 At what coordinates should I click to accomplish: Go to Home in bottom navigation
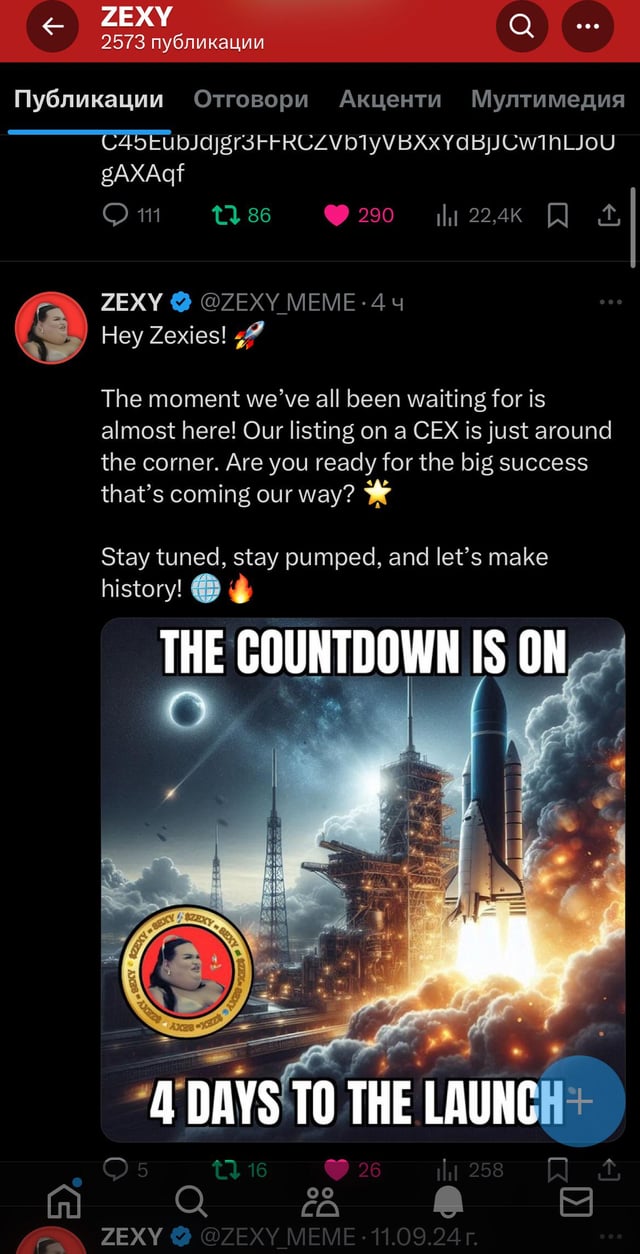65,1199
